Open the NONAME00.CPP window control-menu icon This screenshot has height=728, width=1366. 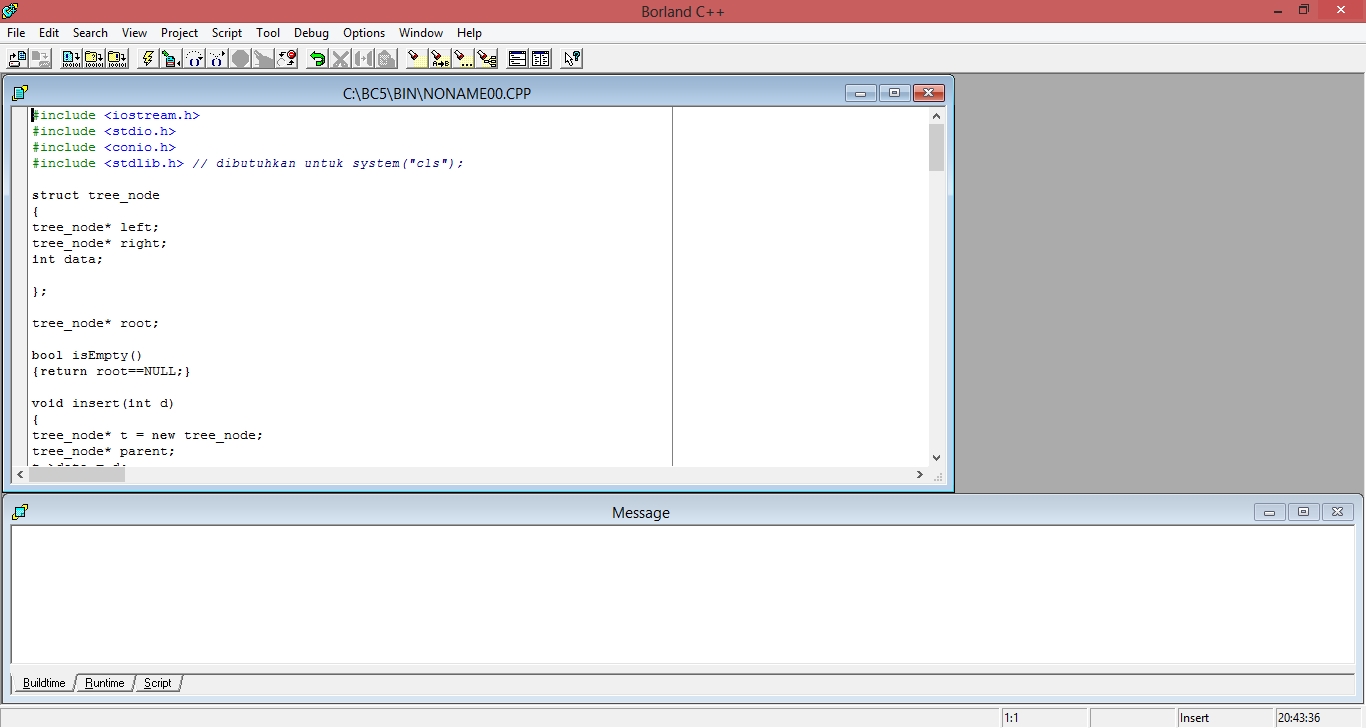[20, 93]
